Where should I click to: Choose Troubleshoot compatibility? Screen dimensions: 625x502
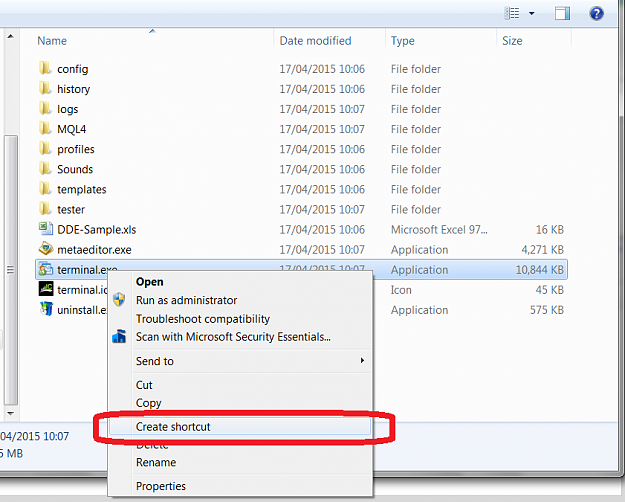click(203, 319)
